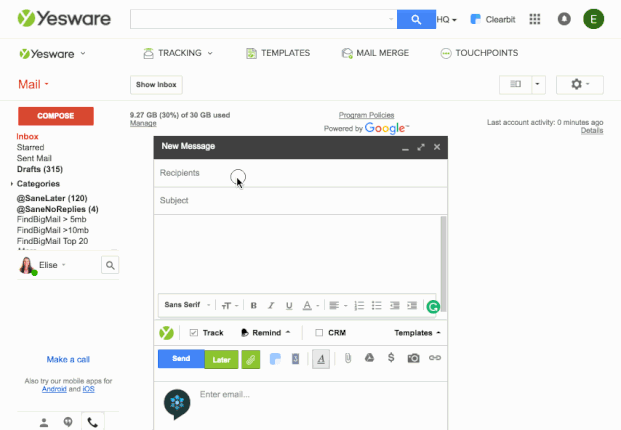The width and height of the screenshot is (621, 430).
Task: Open the Program Policies link
Action: pyautogui.click(x=366, y=115)
